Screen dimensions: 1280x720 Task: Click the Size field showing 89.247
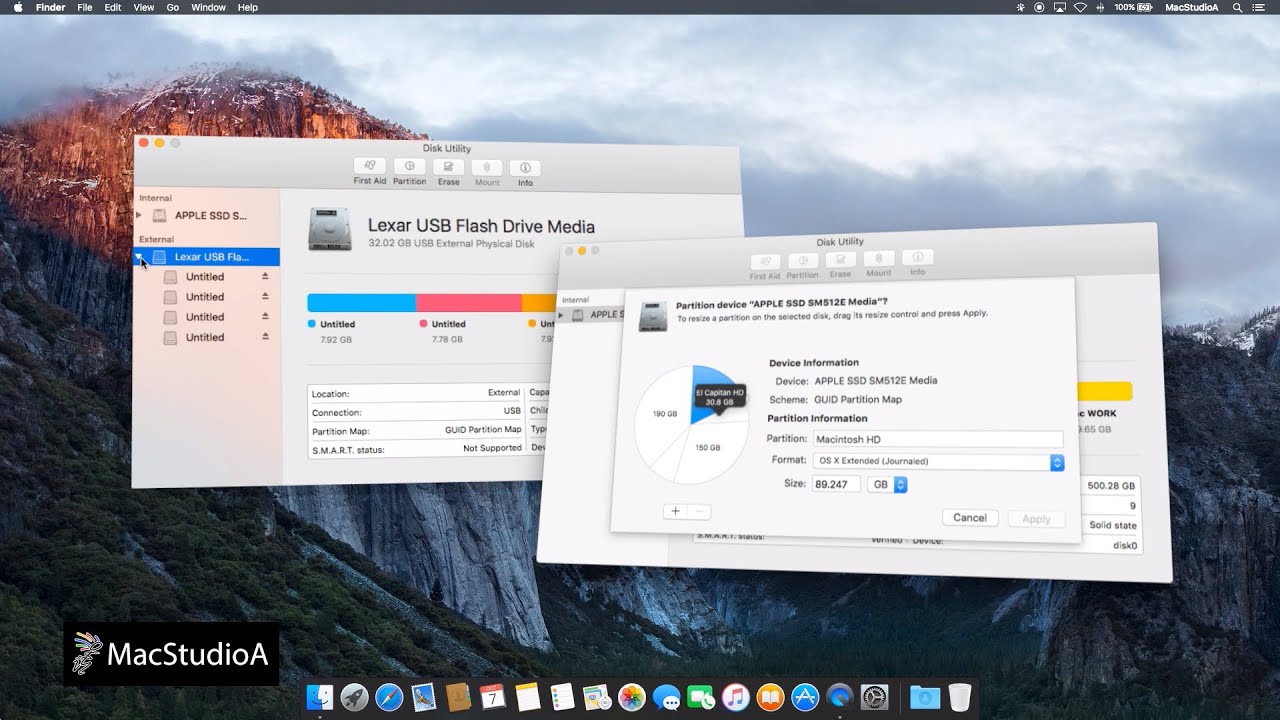point(836,484)
